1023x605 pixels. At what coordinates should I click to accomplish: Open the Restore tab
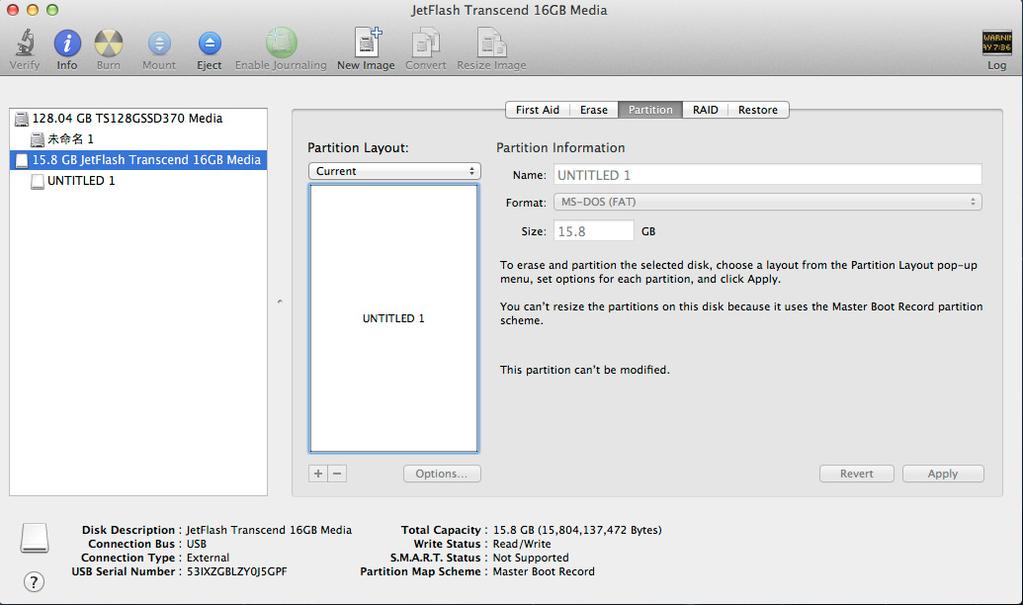[758, 110]
